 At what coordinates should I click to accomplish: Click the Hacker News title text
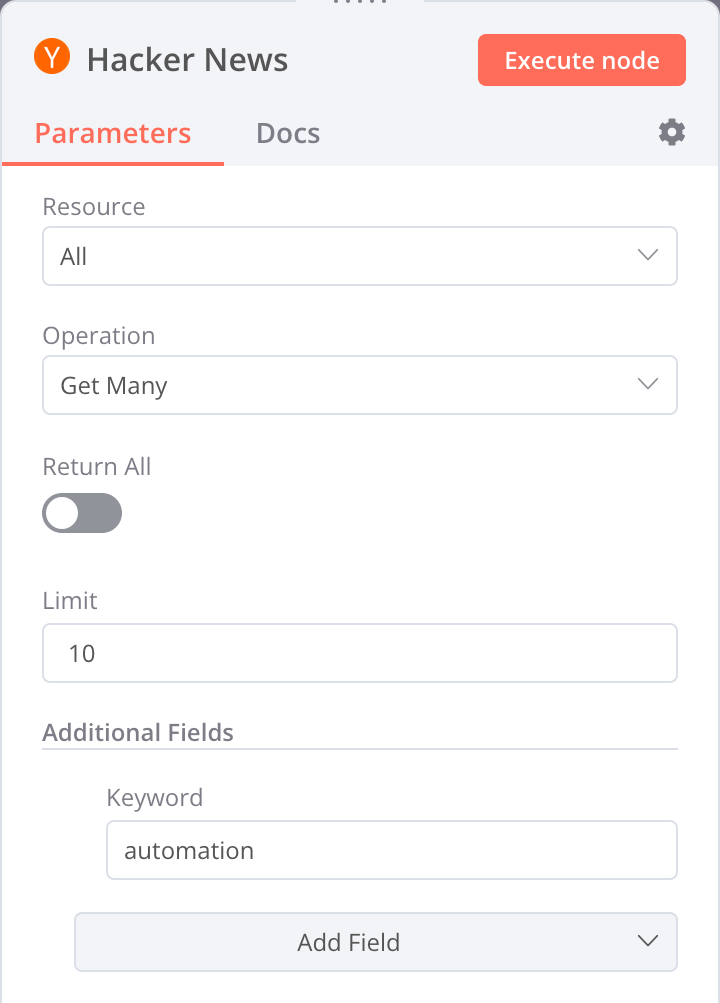coord(188,60)
